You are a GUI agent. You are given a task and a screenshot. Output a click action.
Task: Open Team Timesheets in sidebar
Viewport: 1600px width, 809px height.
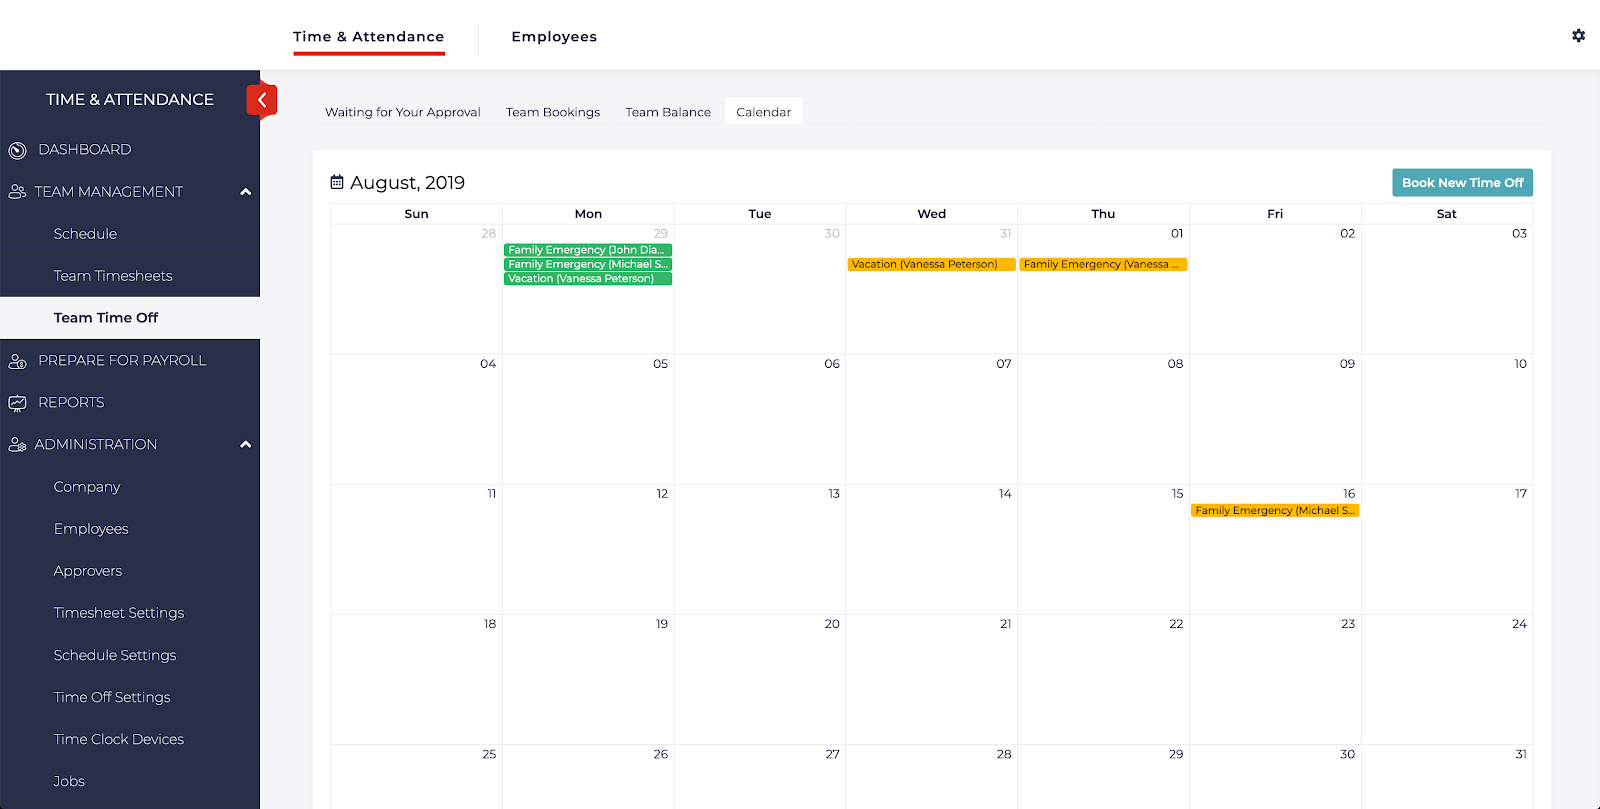(113, 276)
